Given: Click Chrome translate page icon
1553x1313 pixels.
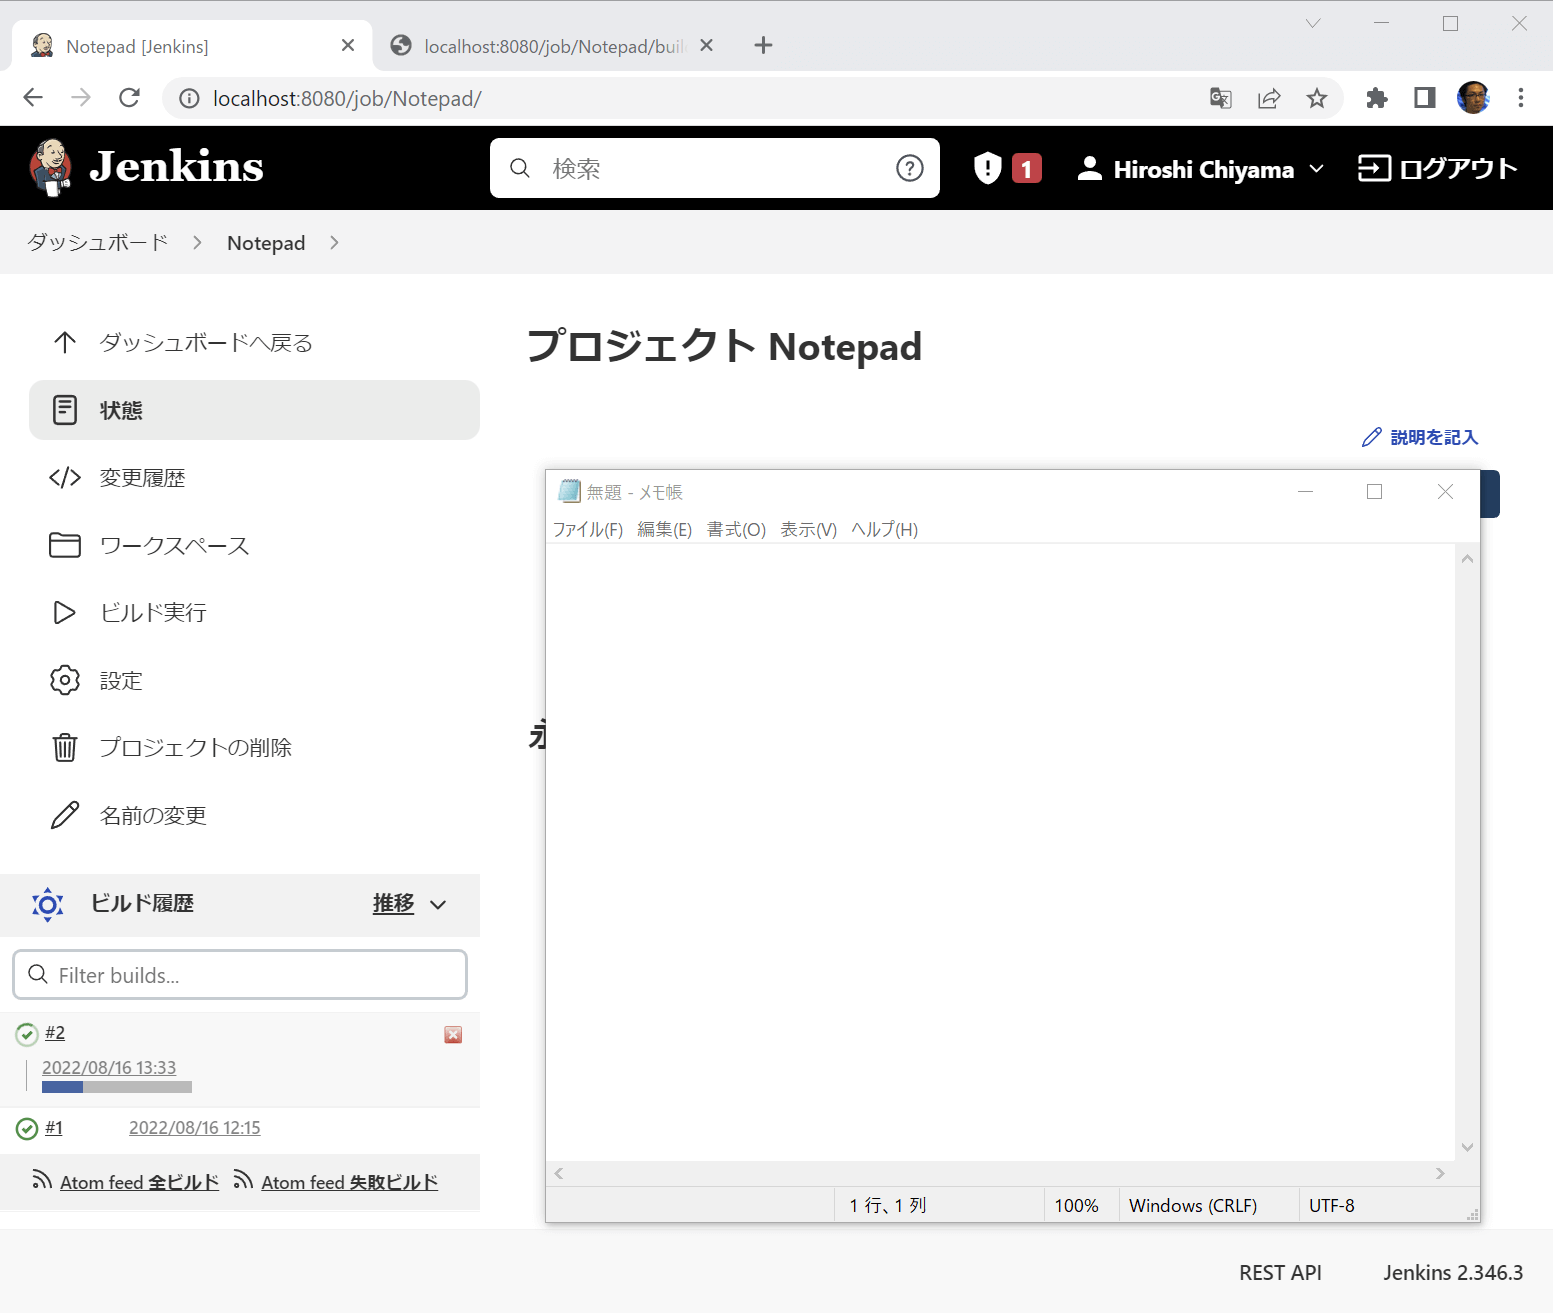Looking at the screenshot, I should pyautogui.click(x=1221, y=98).
